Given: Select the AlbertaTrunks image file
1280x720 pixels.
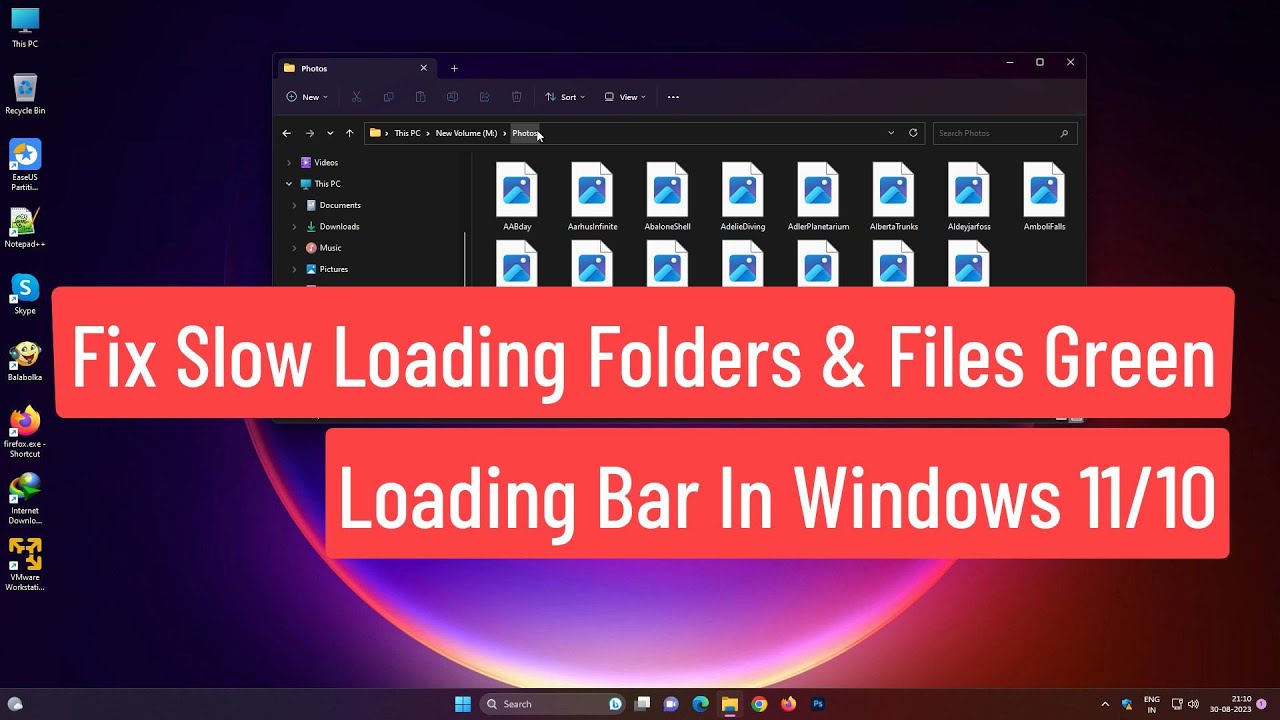Looking at the screenshot, I should [894, 197].
